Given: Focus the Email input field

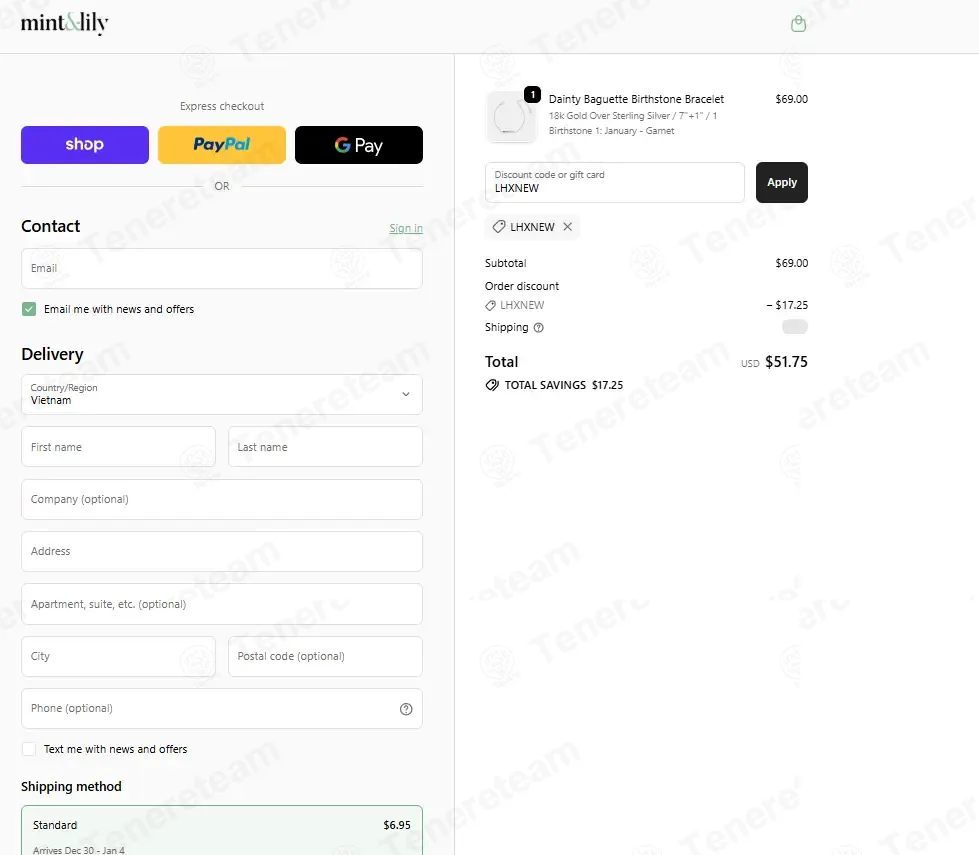Looking at the screenshot, I should (222, 269).
